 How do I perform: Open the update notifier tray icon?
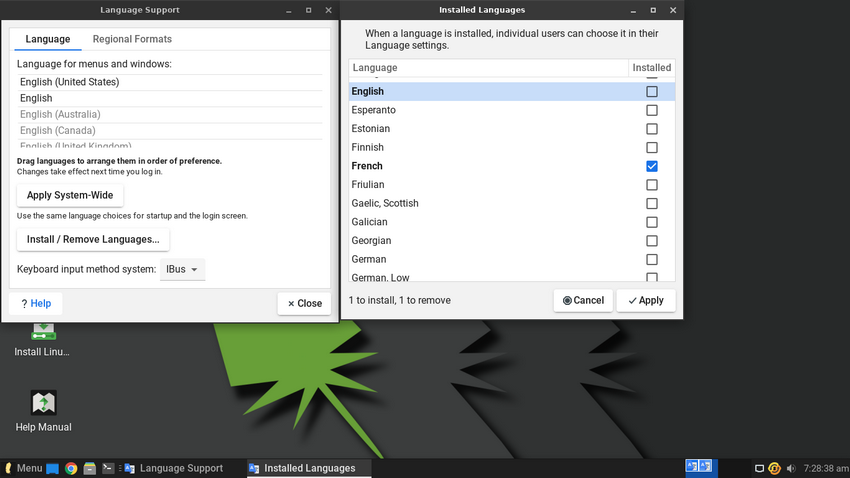click(774, 468)
